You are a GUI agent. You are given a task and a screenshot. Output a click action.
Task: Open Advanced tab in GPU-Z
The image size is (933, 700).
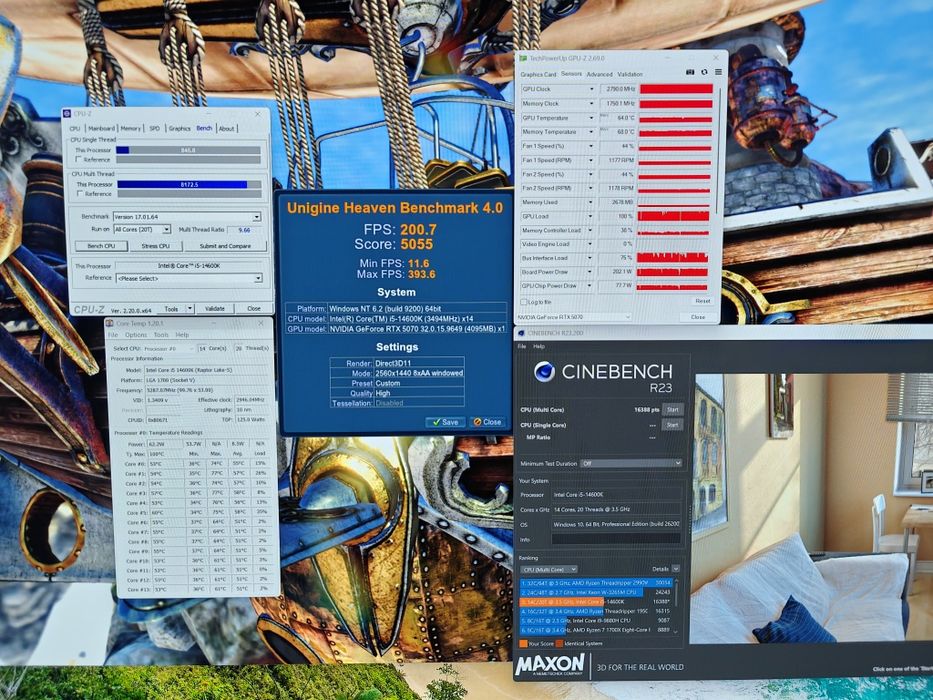(x=599, y=74)
